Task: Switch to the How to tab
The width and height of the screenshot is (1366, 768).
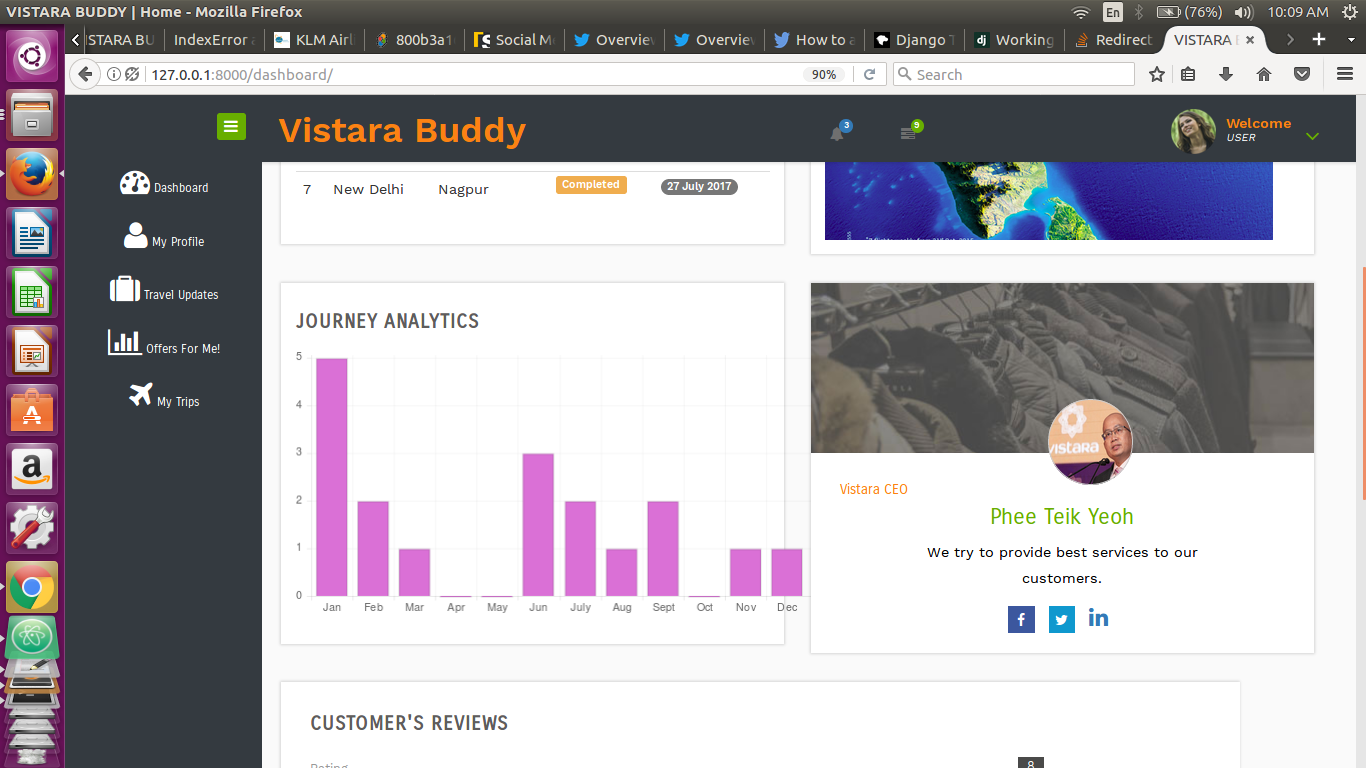Action: tap(813, 40)
